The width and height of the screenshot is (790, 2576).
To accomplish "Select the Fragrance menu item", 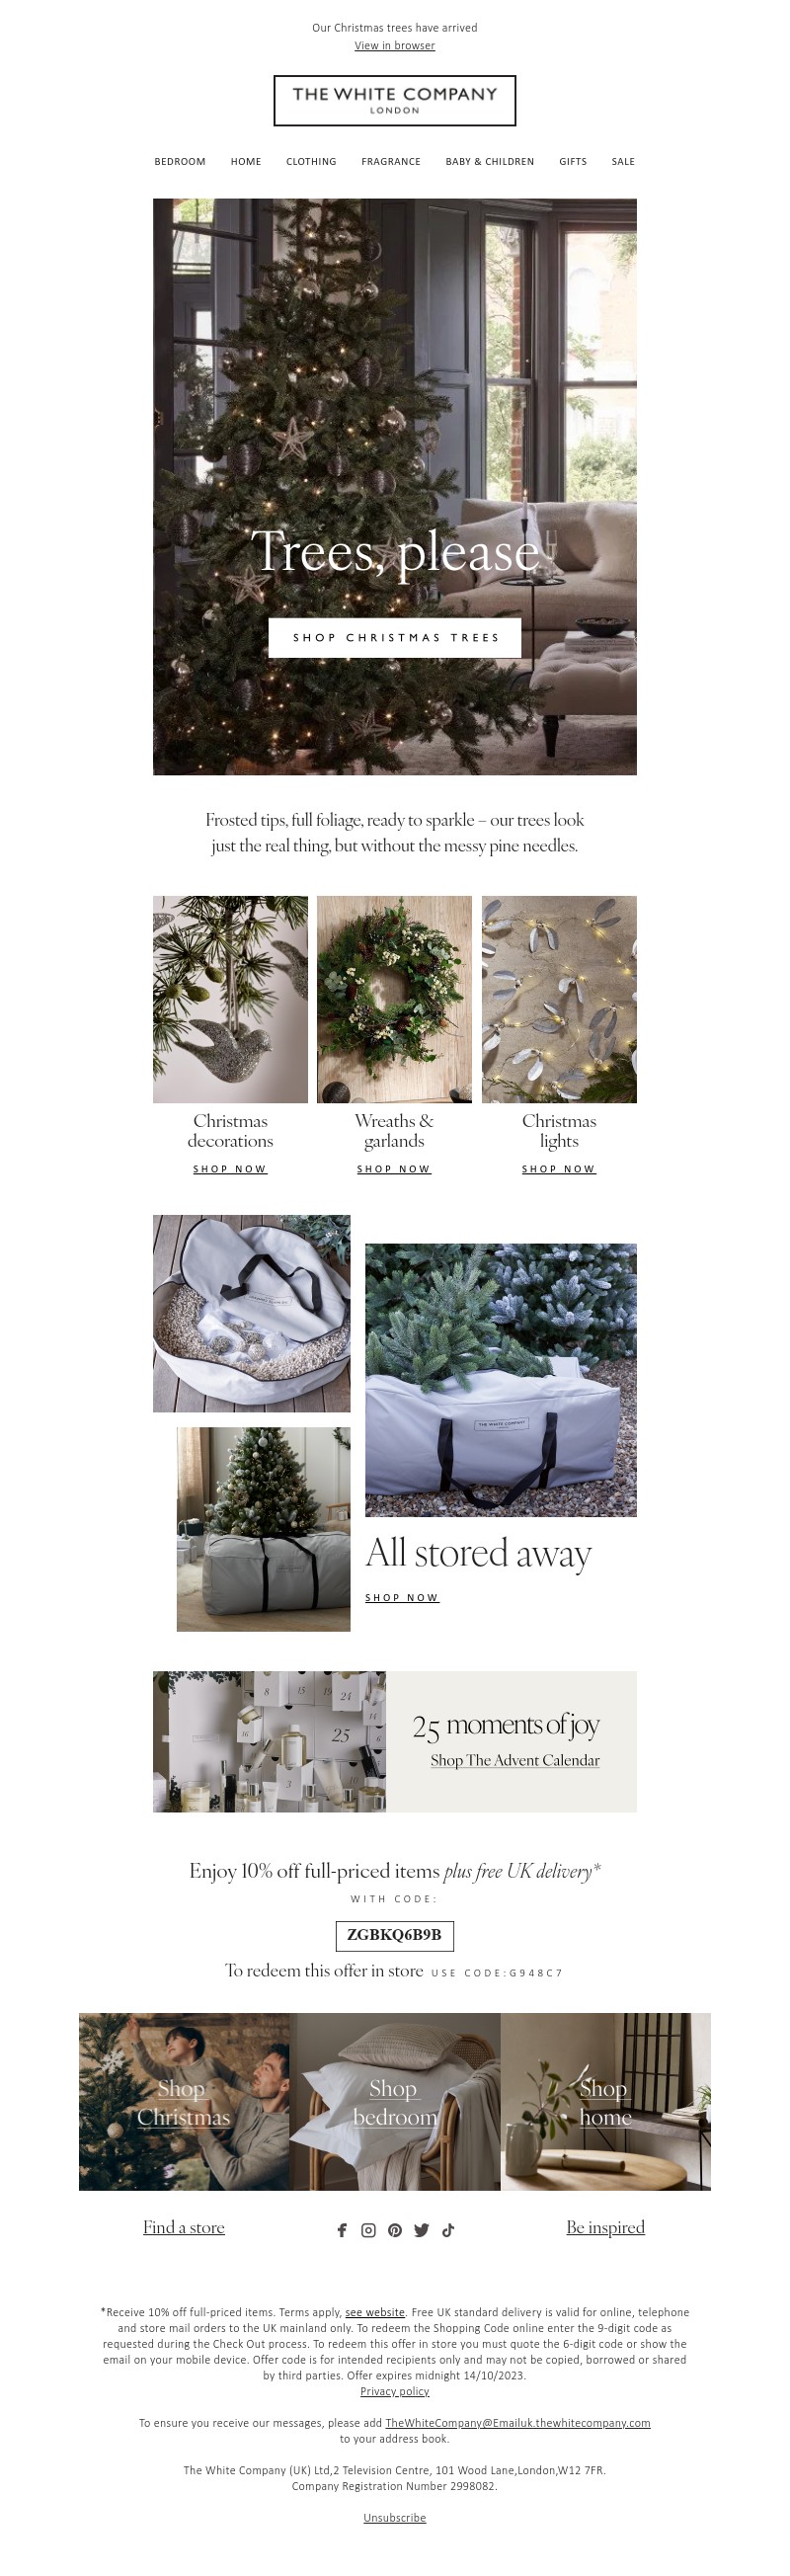I will click(x=391, y=161).
